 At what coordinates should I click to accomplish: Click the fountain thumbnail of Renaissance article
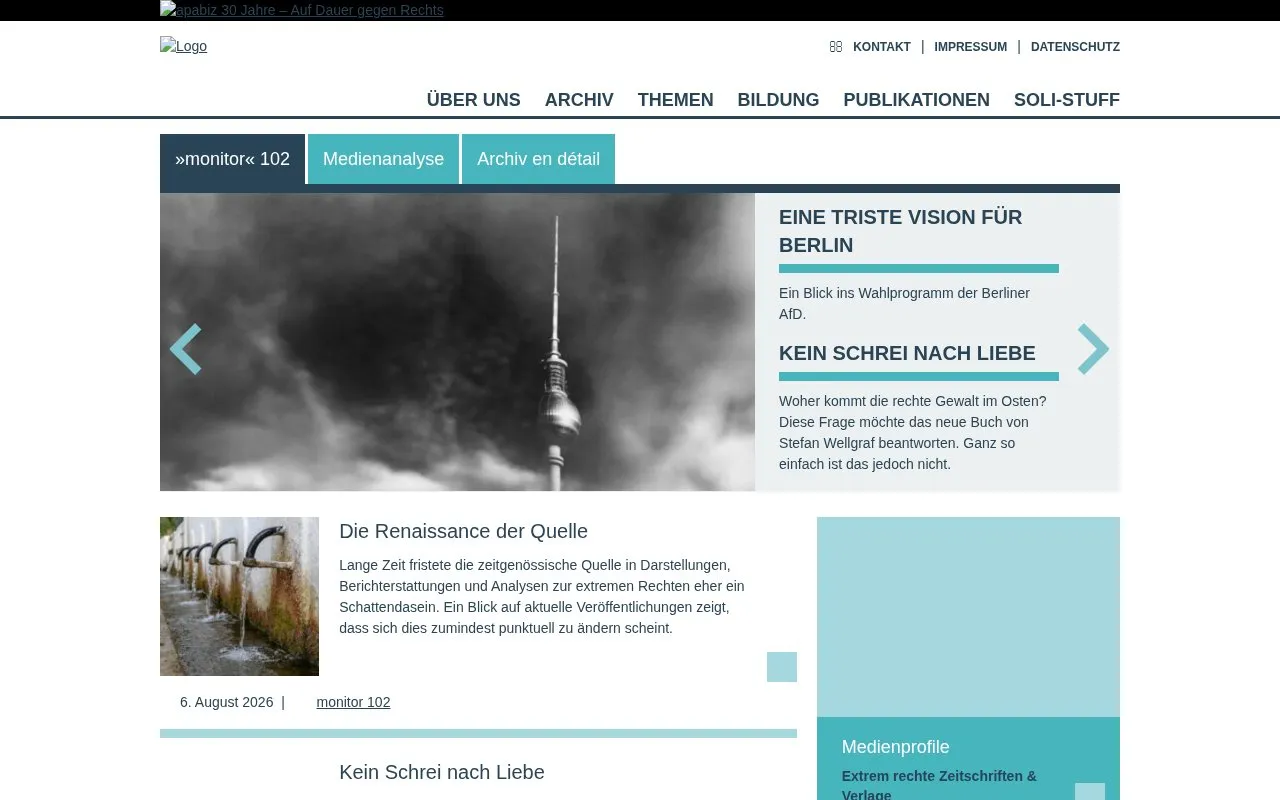click(x=239, y=596)
